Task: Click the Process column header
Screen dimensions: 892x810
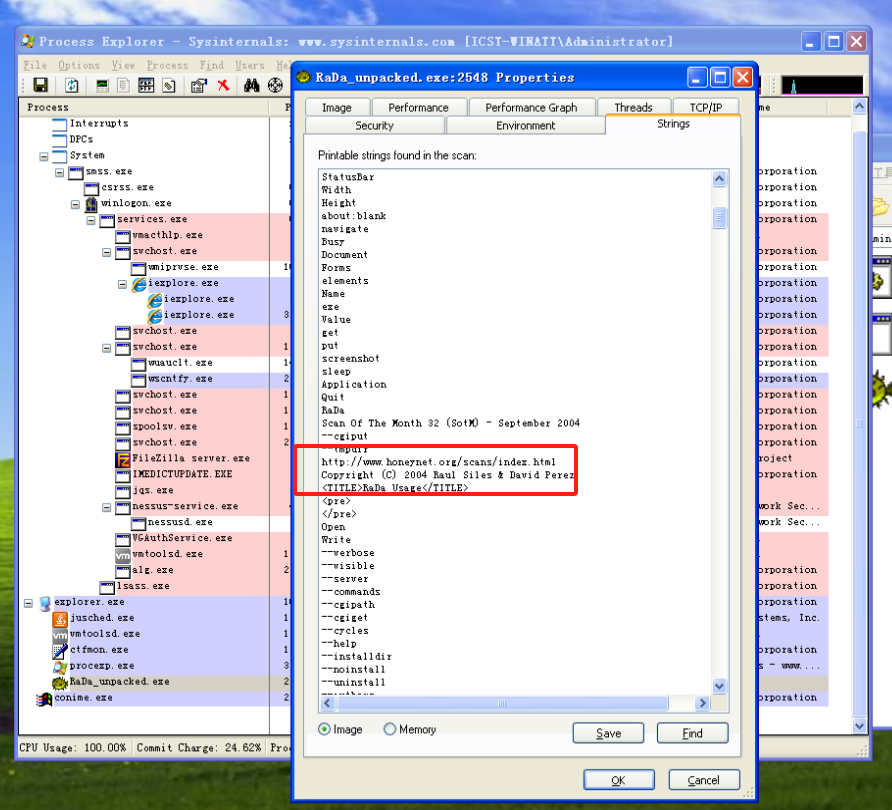Action: [143, 107]
